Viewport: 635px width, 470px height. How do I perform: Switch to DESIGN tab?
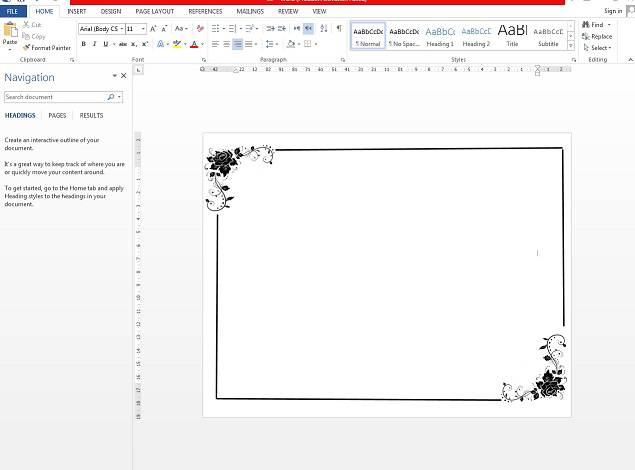[x=111, y=11]
